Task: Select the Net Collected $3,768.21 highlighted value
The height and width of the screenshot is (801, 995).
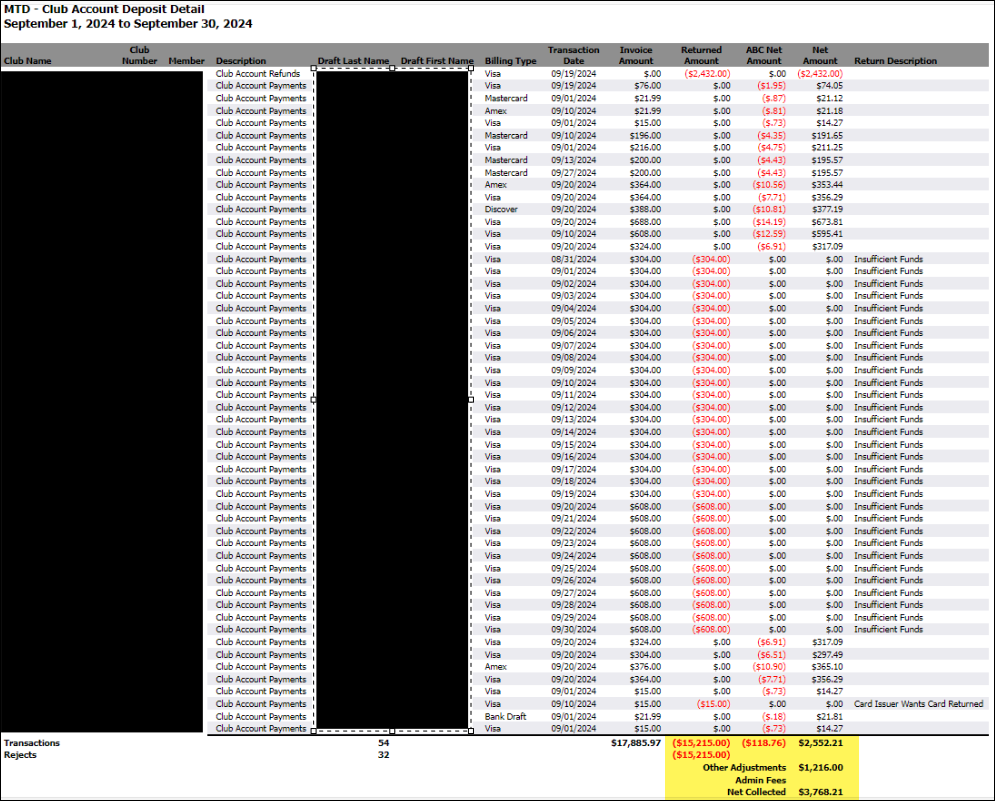Action: (820, 792)
